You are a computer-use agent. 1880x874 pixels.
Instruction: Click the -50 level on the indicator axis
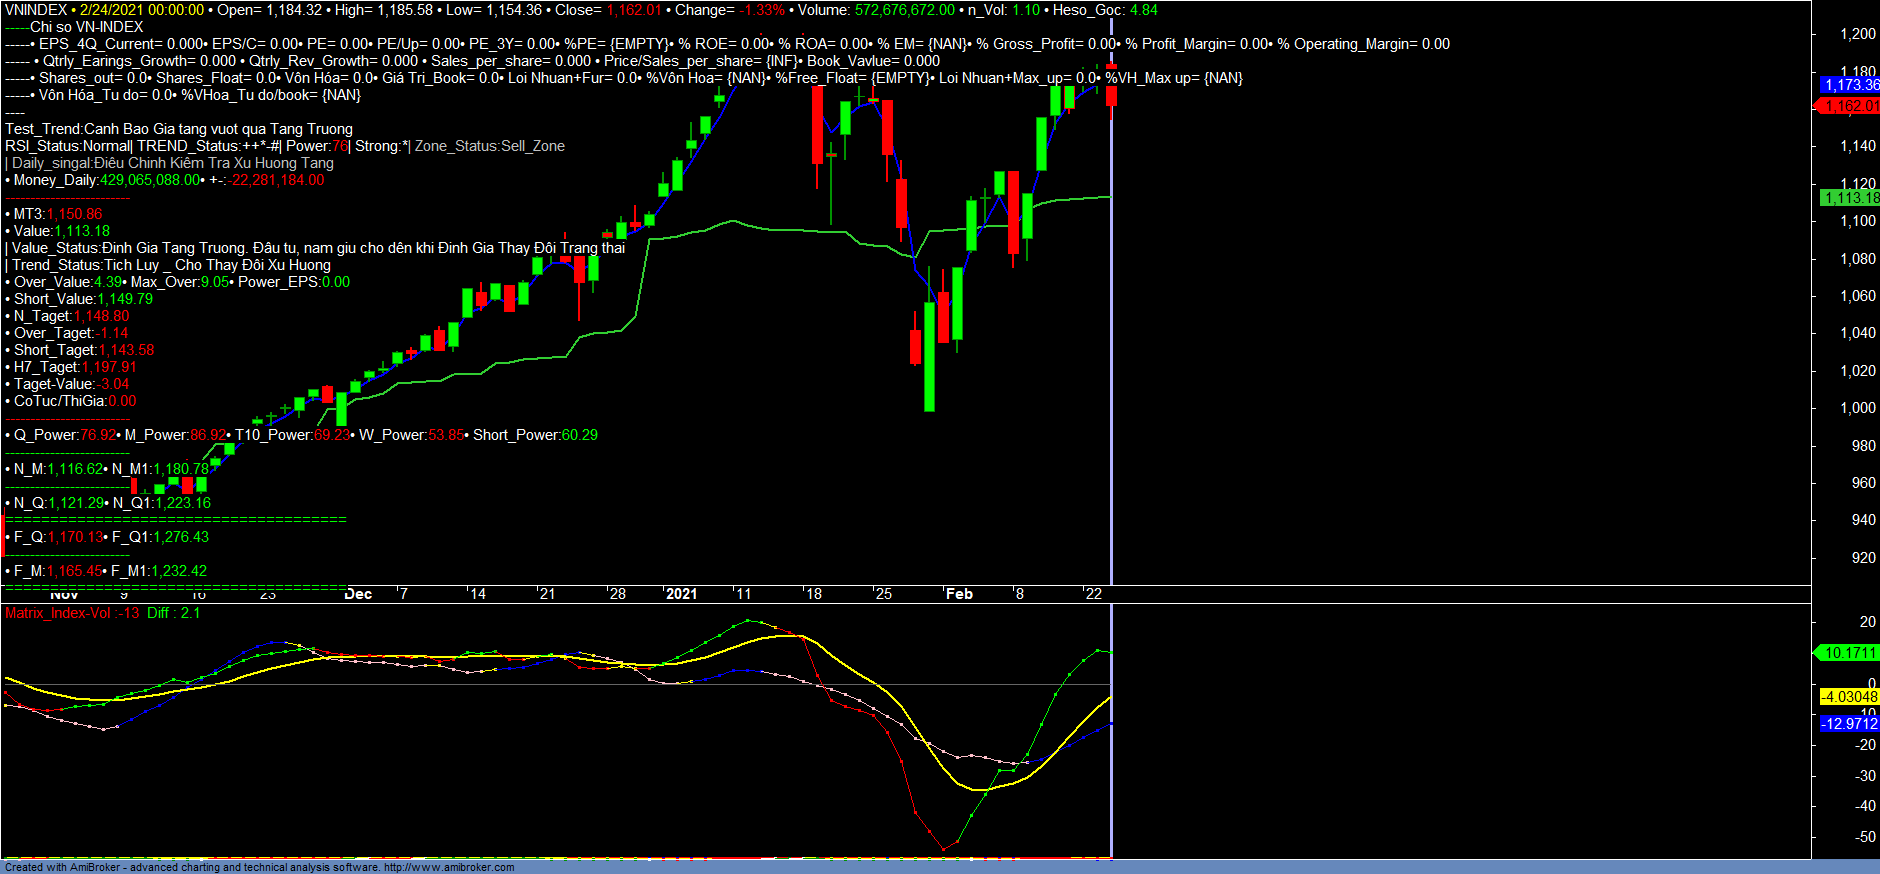click(1865, 837)
